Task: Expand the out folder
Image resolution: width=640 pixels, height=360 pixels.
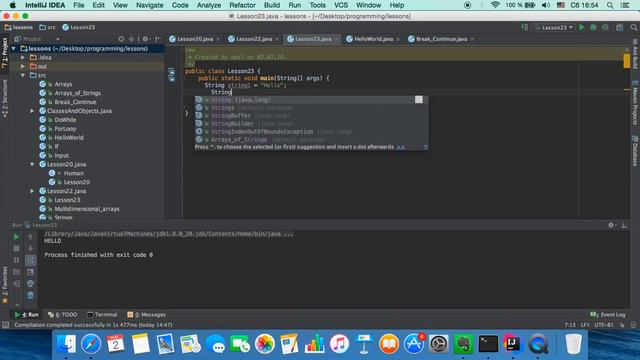Action: (23, 66)
